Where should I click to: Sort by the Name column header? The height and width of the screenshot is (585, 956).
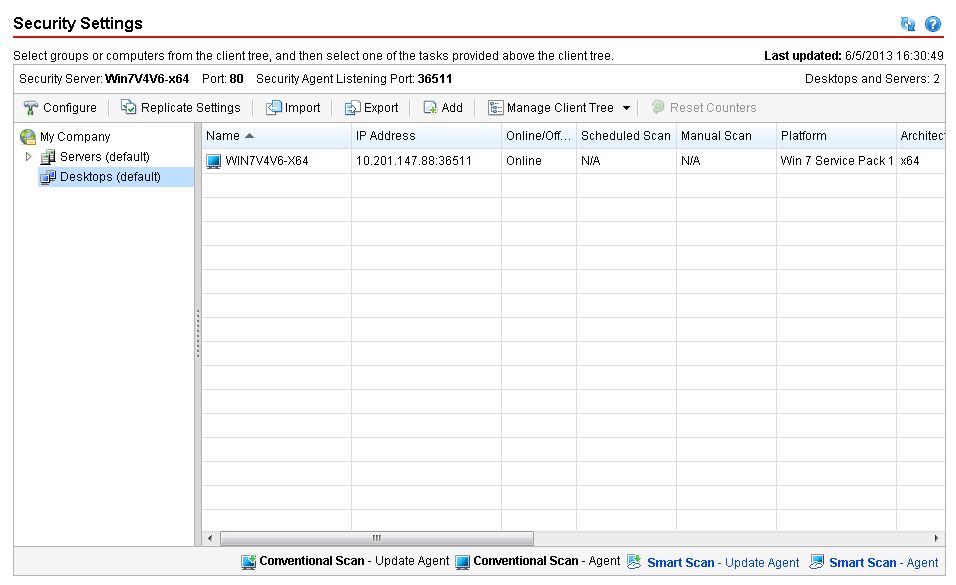point(230,136)
